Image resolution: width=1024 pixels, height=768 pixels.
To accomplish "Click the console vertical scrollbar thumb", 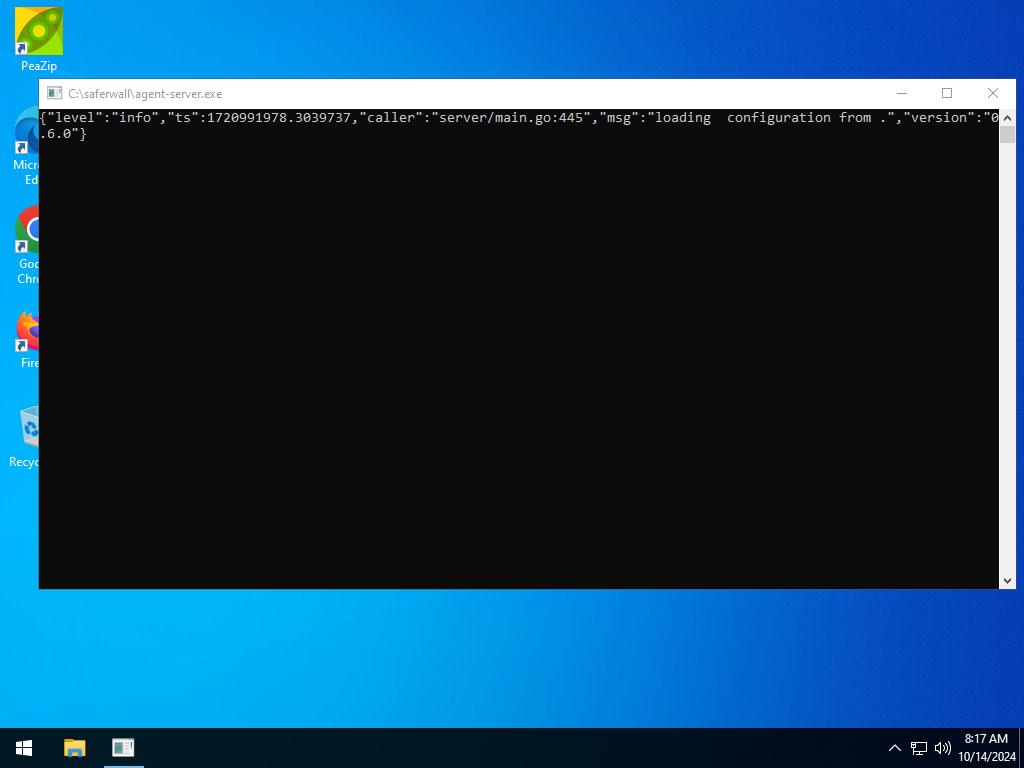I will coord(1007,134).
